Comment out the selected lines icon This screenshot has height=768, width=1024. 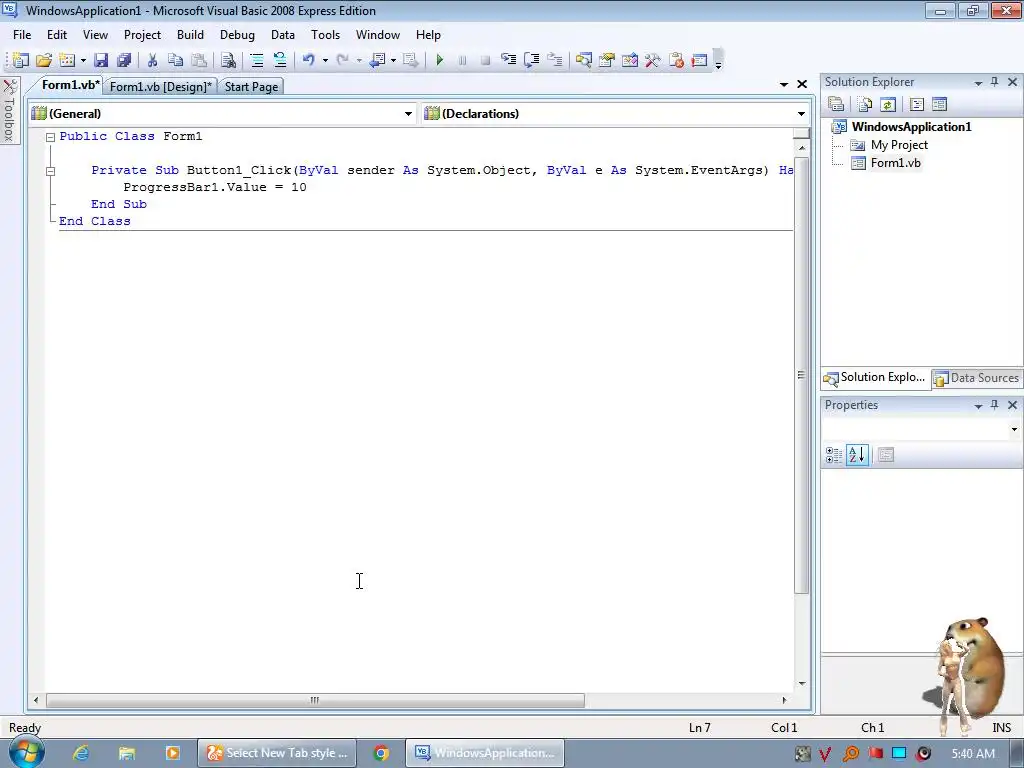pos(257,60)
